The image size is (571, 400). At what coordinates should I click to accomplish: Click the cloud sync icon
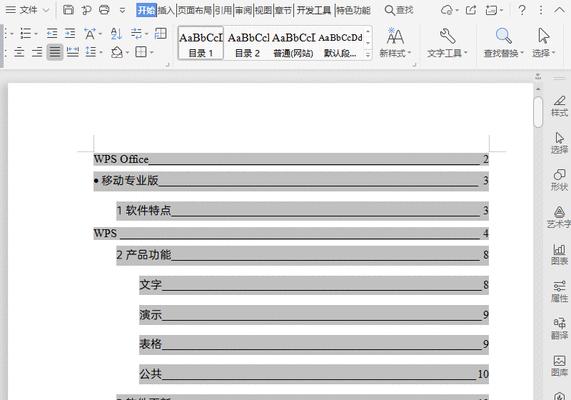(447, 10)
